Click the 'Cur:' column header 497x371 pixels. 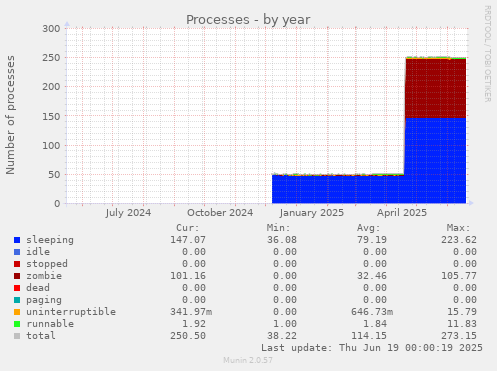(188, 228)
